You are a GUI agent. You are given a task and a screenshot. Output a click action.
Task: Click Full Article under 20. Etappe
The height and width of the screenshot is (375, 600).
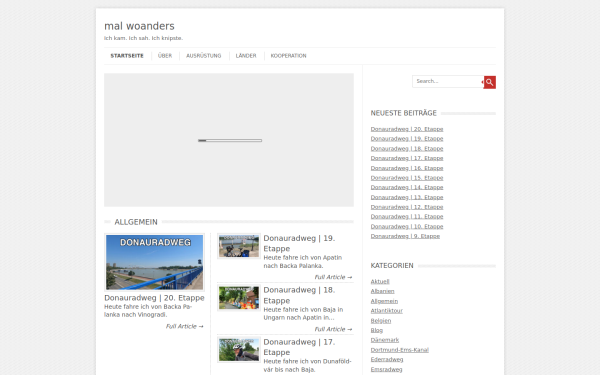(184, 326)
